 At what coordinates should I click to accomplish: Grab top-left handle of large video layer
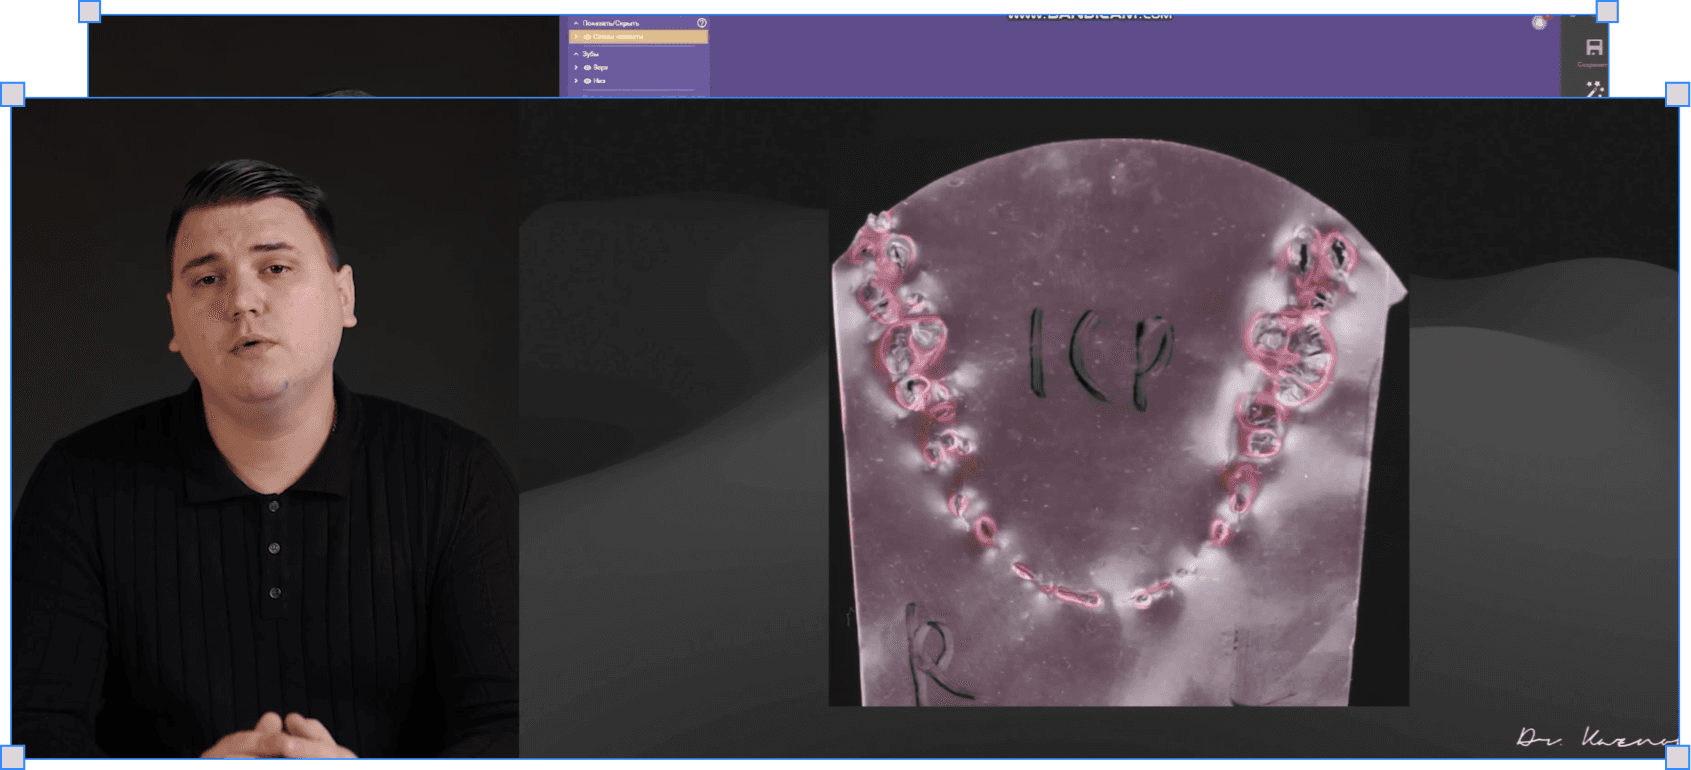(x=12, y=94)
